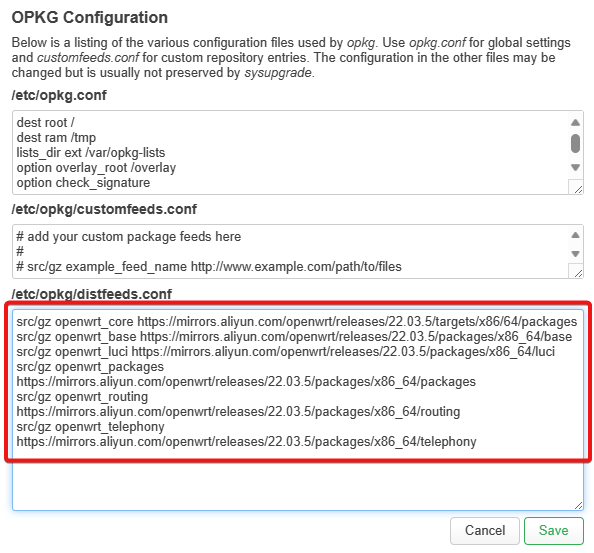Place cursor on the openwrt_core feed line

click(x=297, y=322)
